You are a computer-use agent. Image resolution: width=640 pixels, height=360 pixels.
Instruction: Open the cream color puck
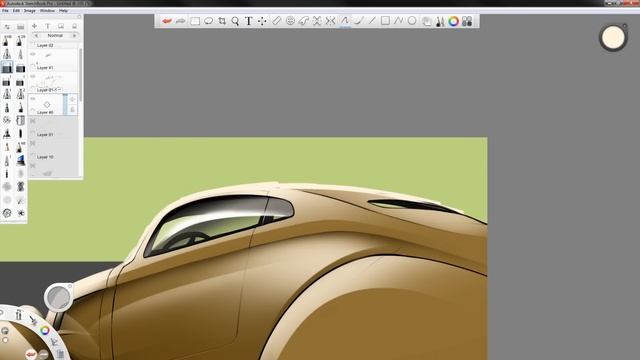[613, 37]
